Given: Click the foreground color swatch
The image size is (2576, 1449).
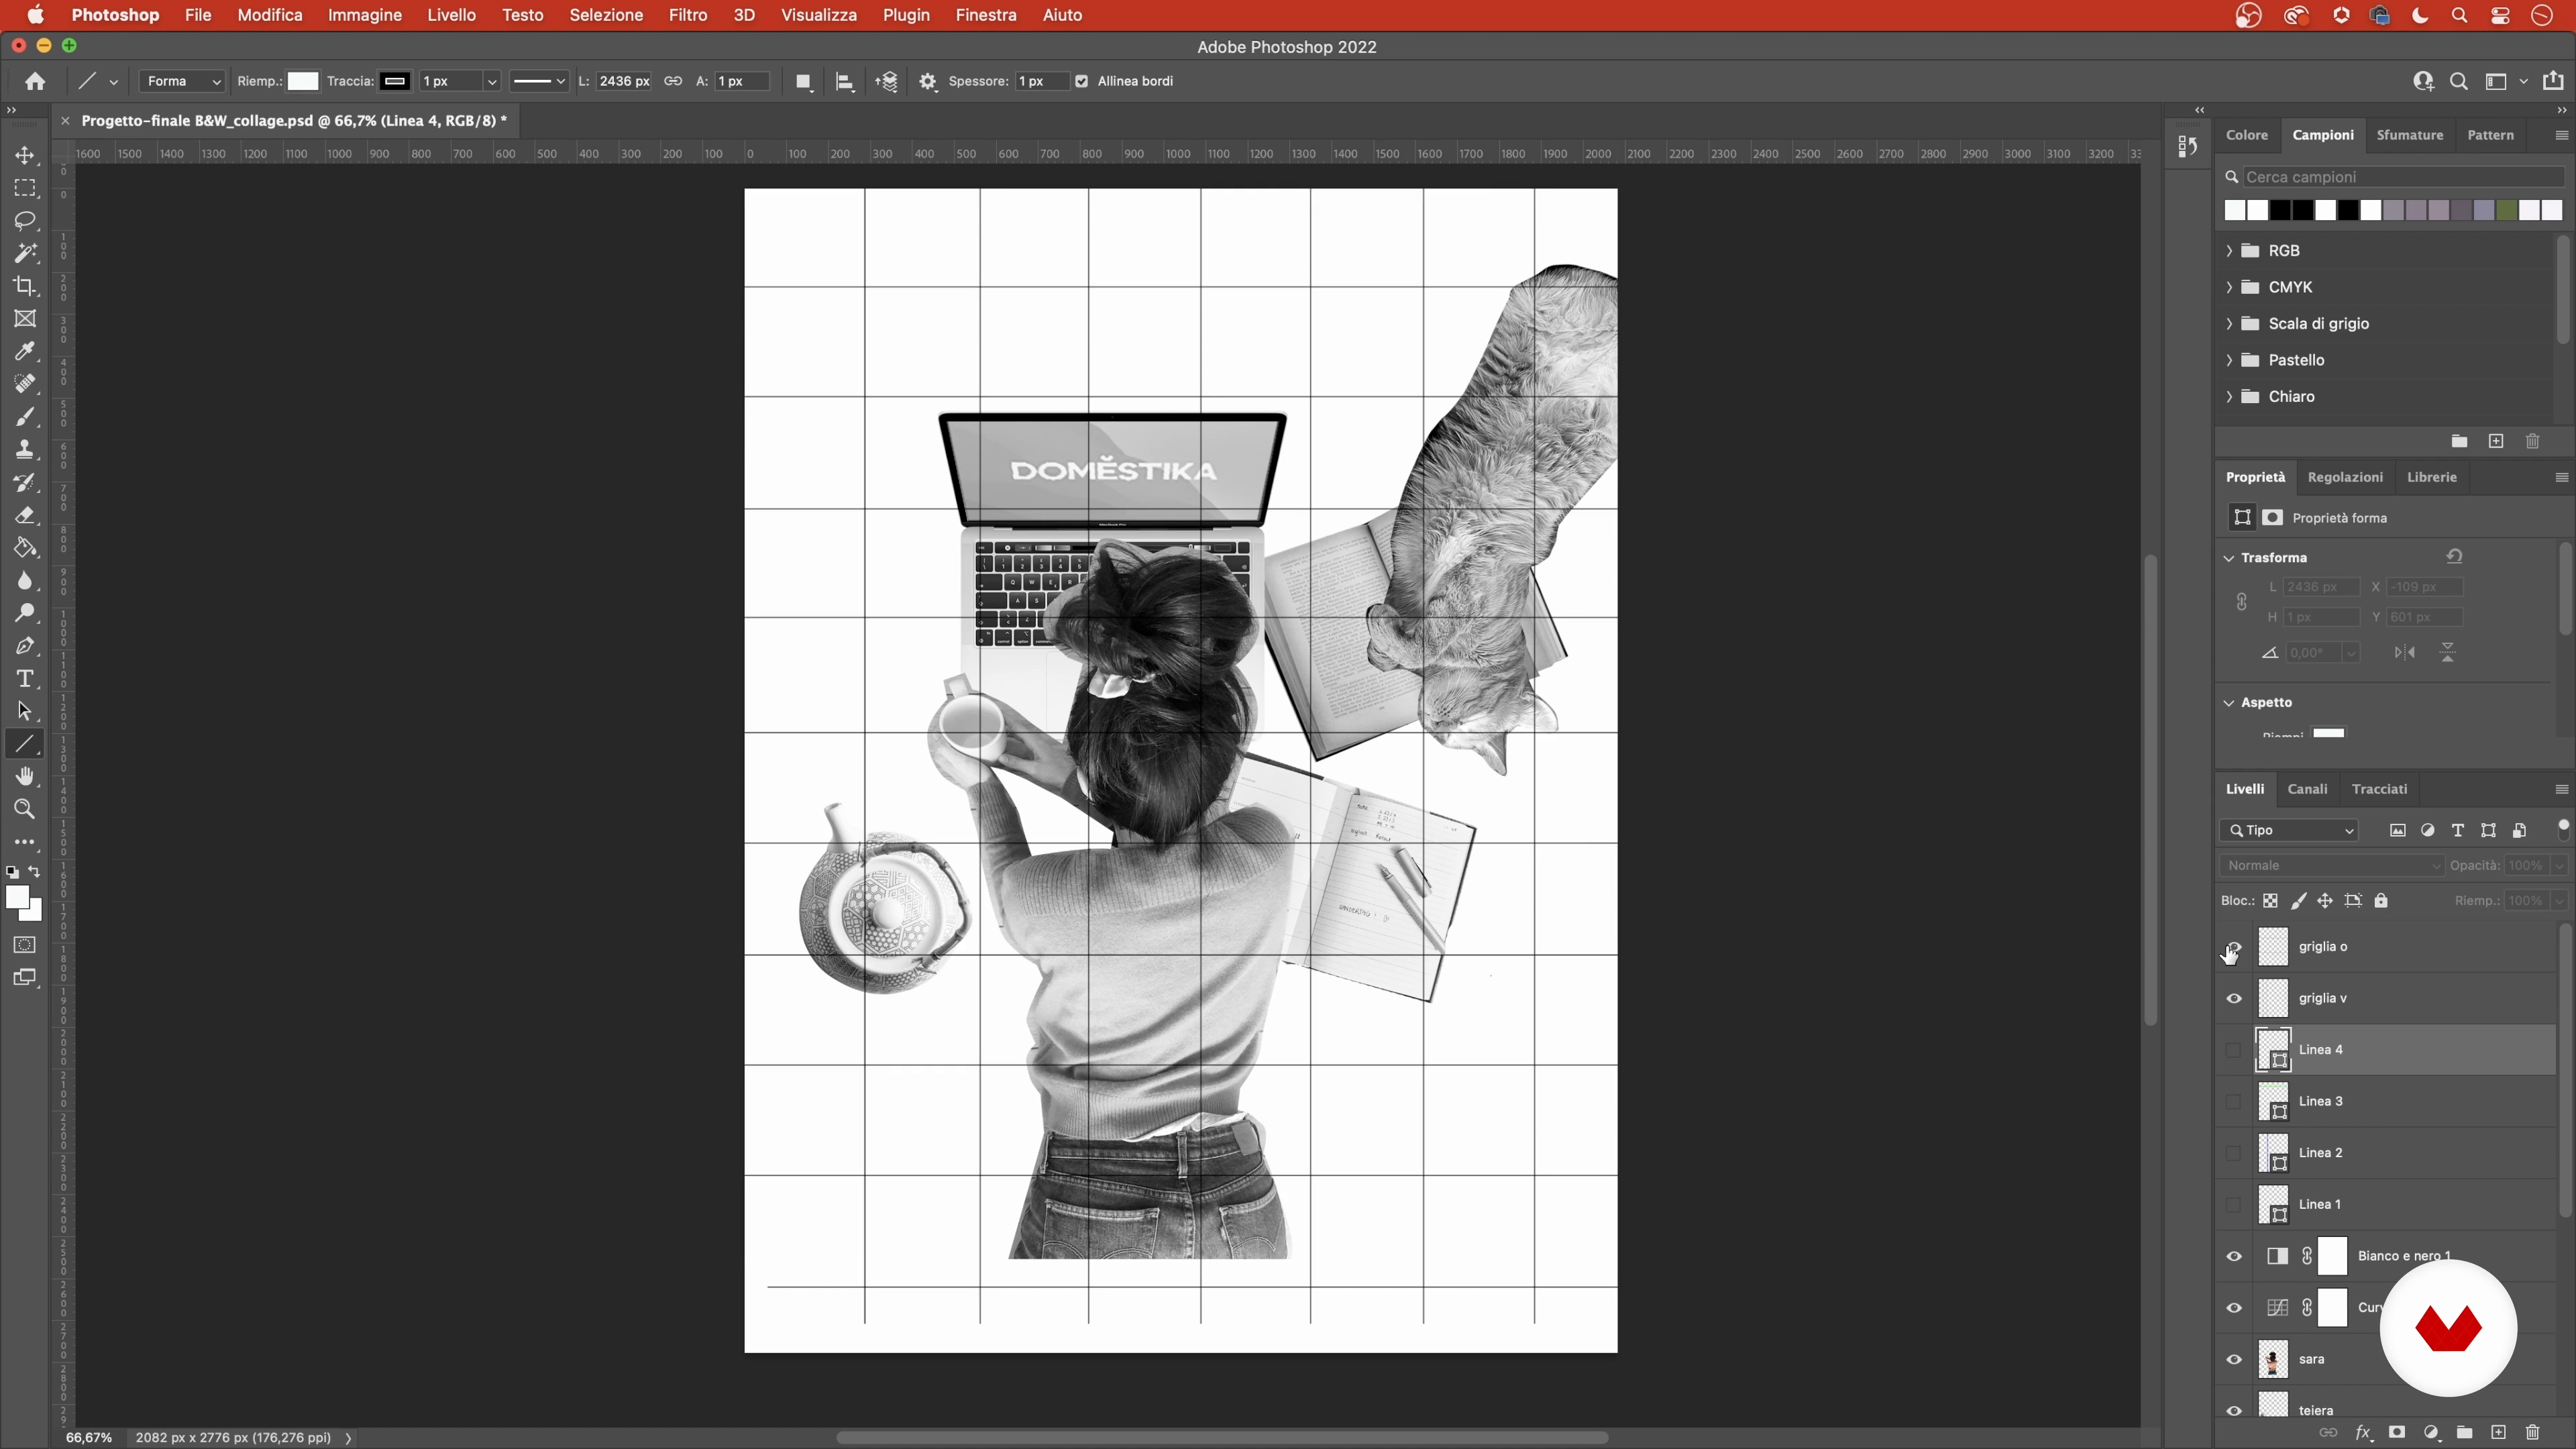Looking at the screenshot, I should click(x=17, y=898).
